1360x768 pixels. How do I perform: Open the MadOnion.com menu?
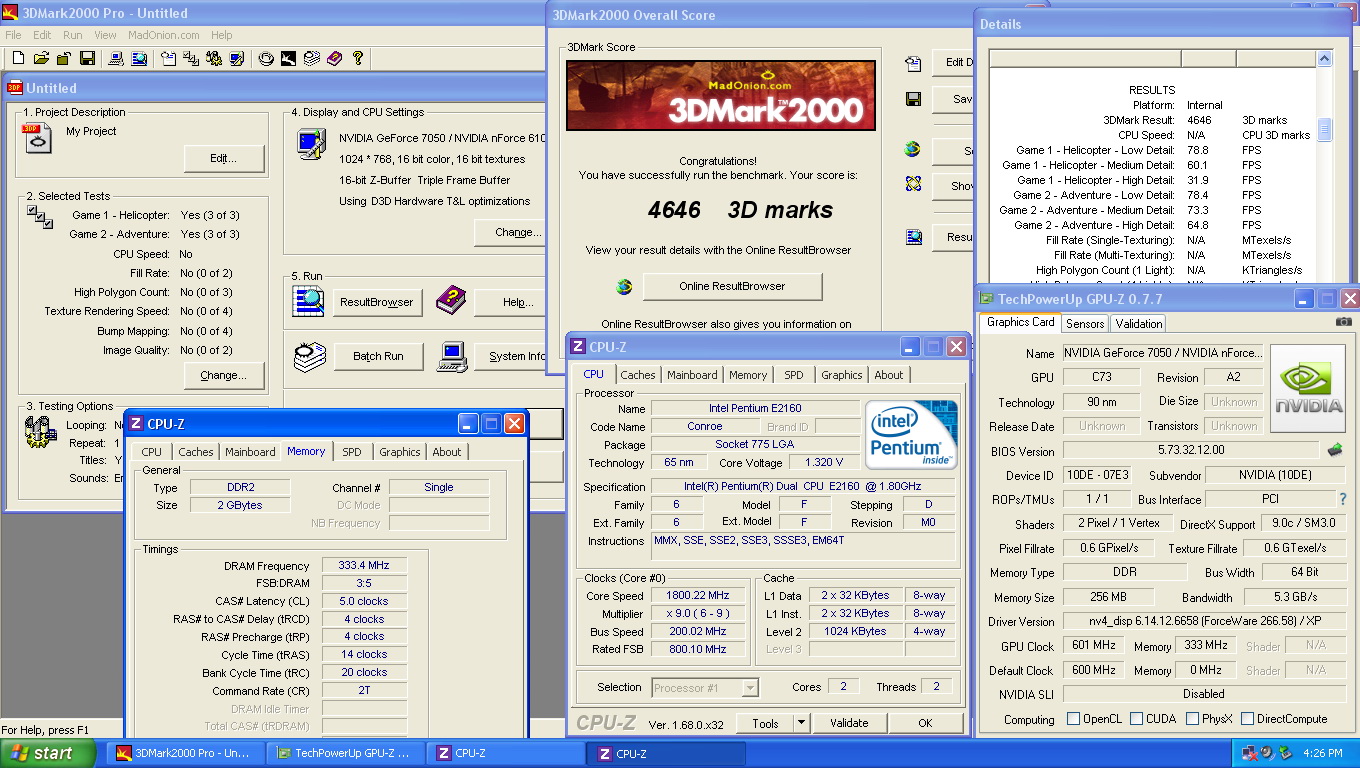click(x=164, y=35)
